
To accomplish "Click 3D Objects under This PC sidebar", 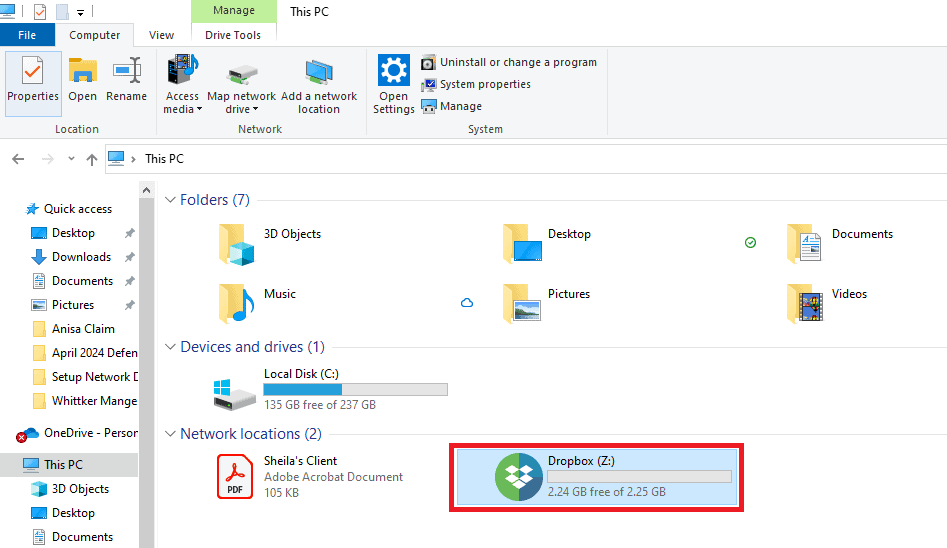I will pos(80,489).
